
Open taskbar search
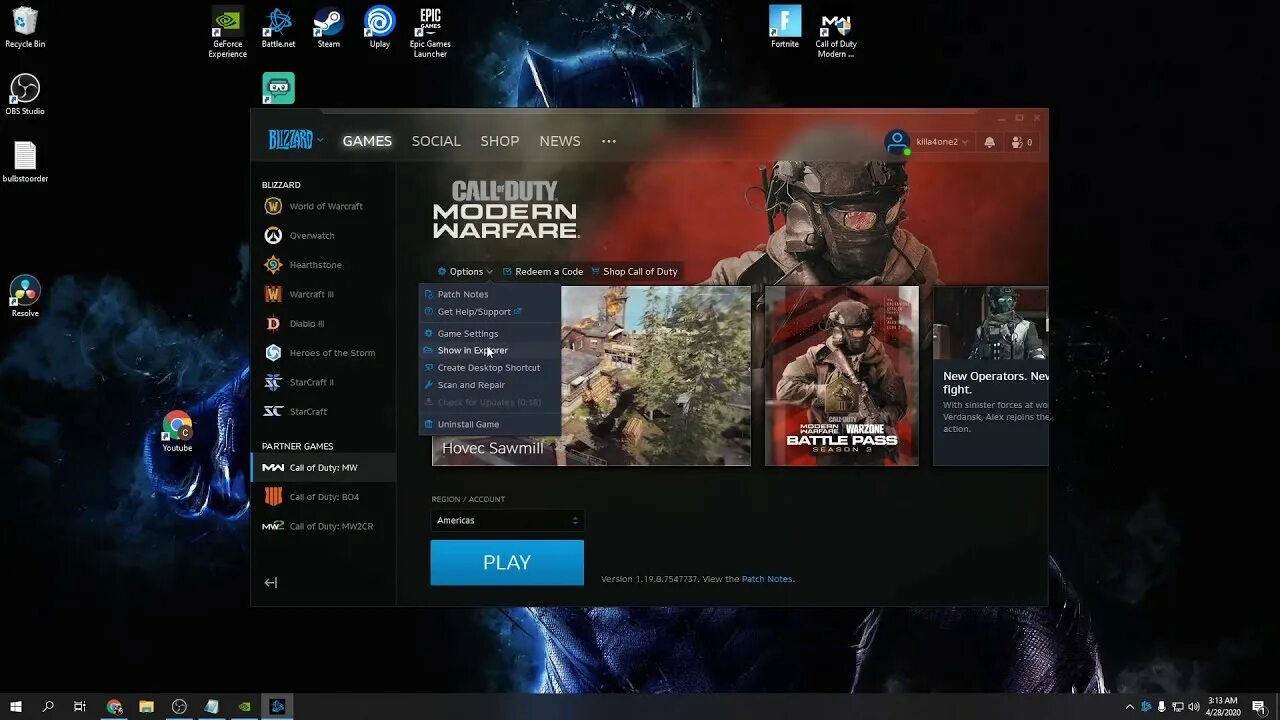48,706
